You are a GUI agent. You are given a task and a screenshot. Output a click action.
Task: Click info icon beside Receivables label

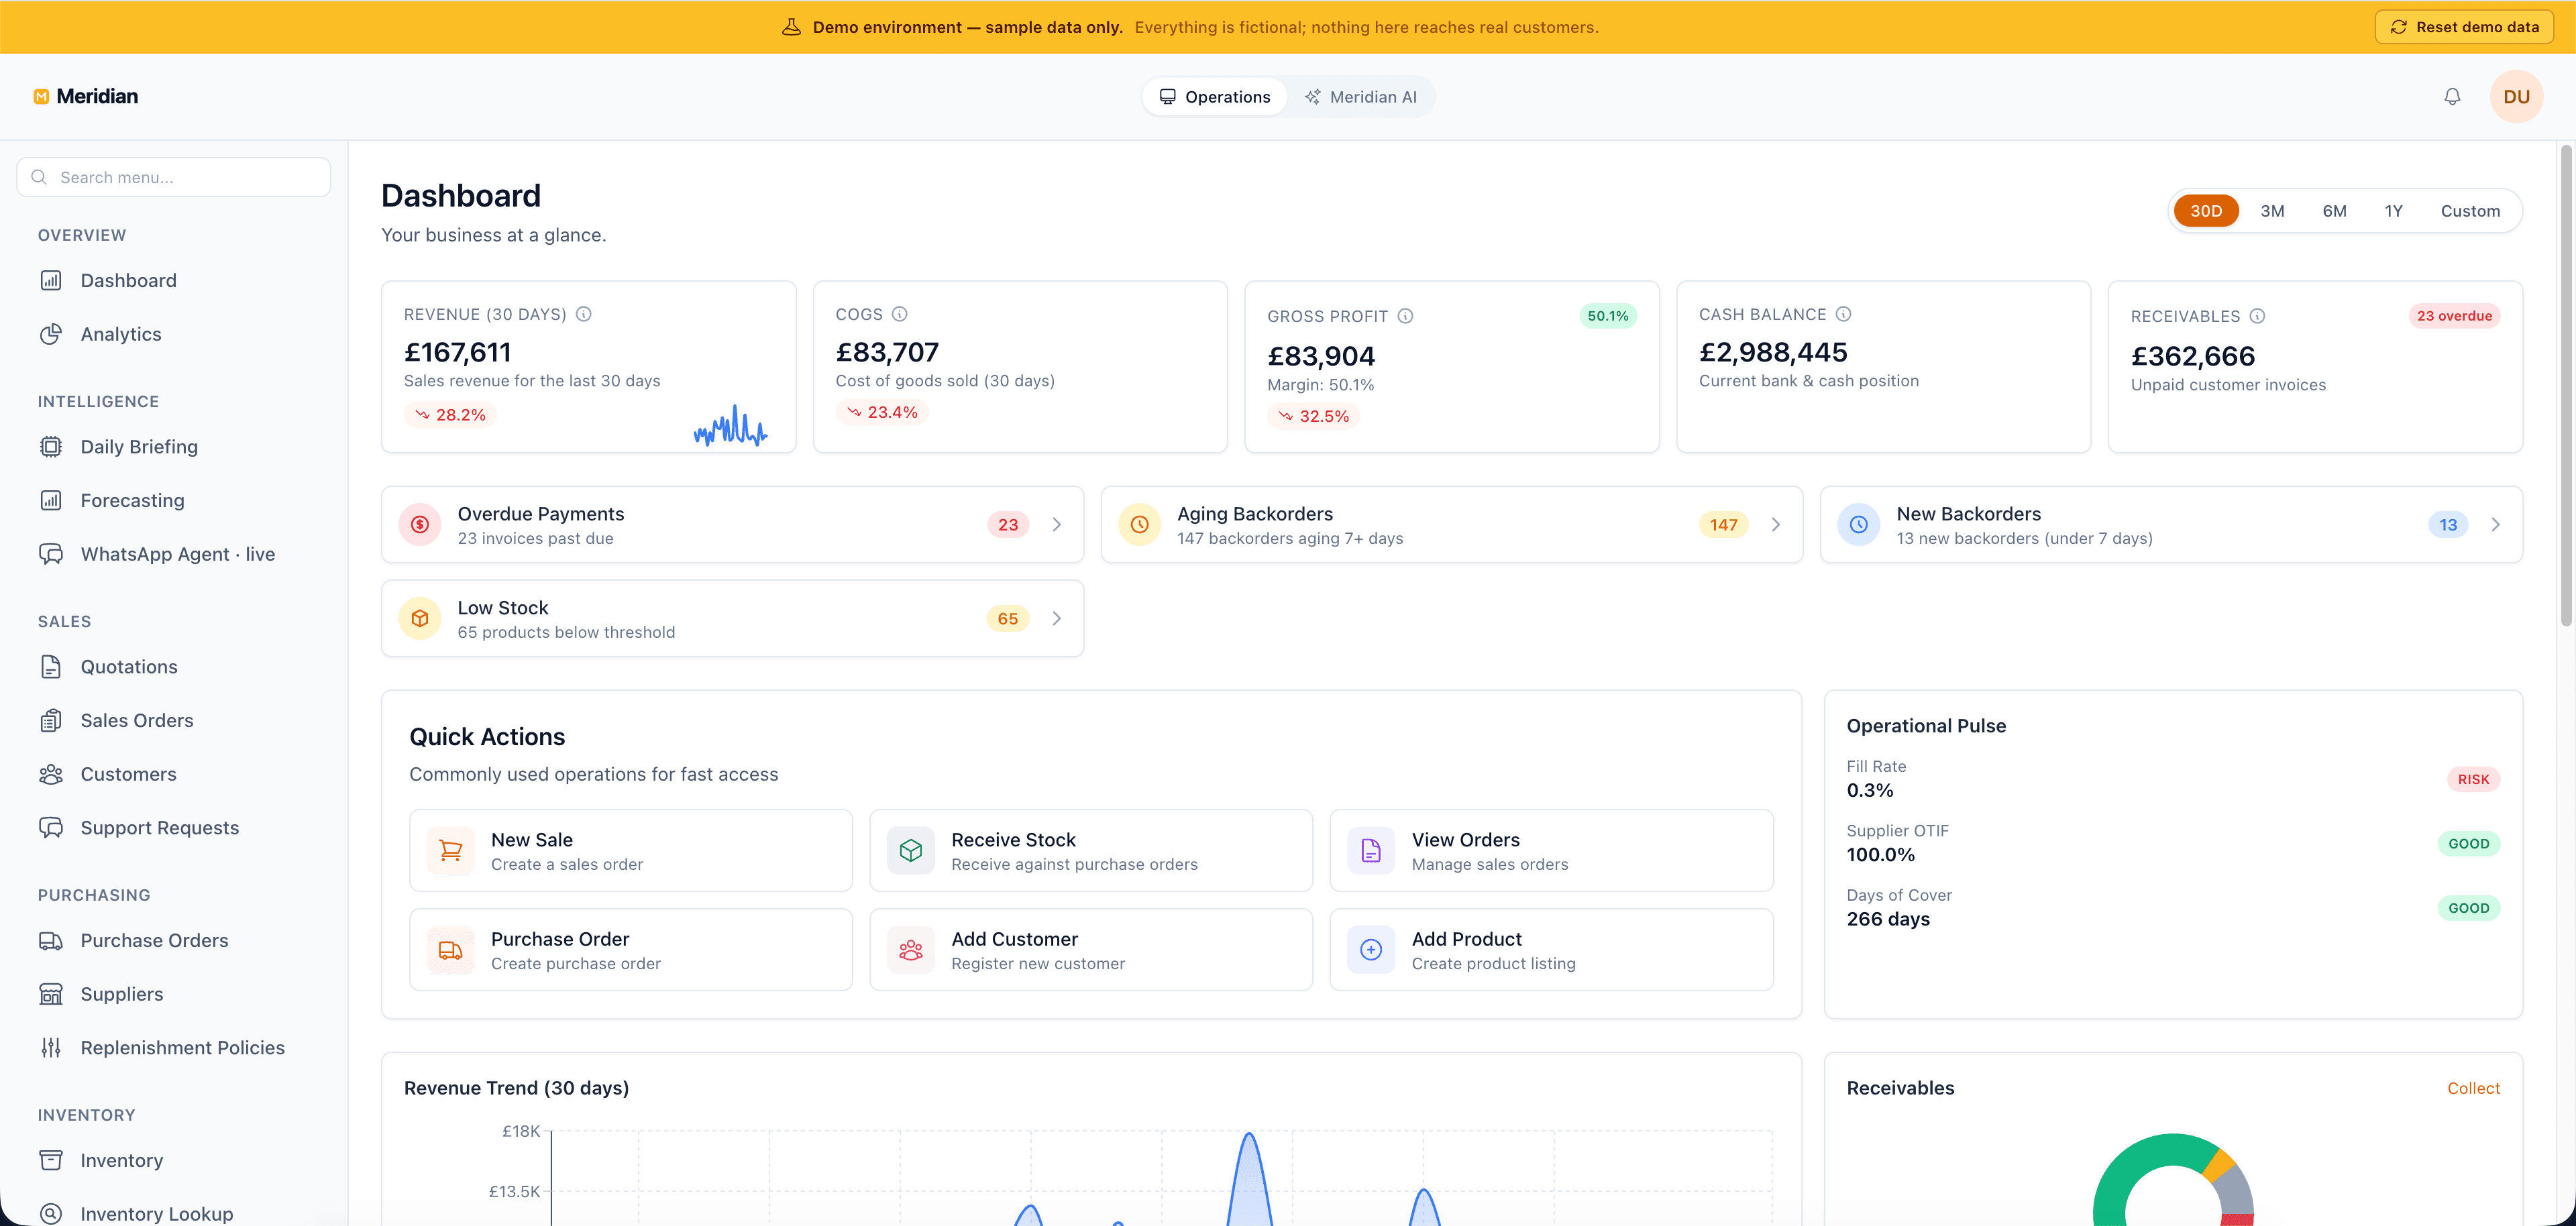[x=2257, y=316]
